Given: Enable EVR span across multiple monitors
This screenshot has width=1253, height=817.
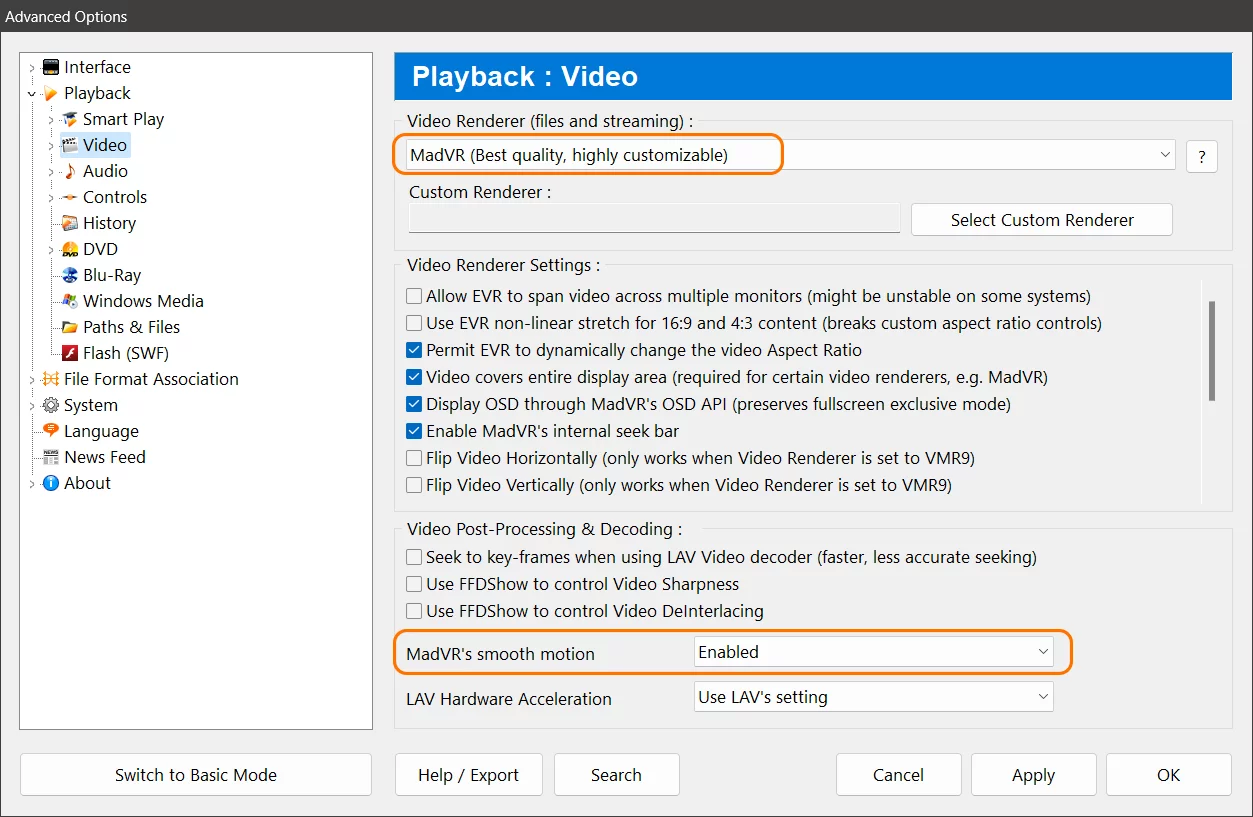Looking at the screenshot, I should click(414, 297).
